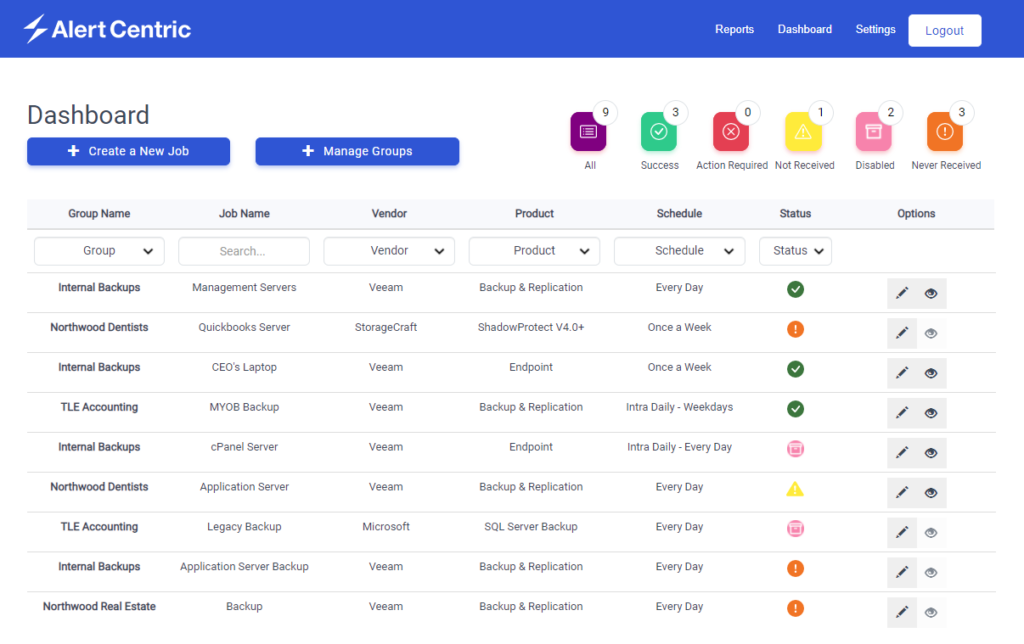
Task: Click the Create a New Job button
Action: coord(128,150)
